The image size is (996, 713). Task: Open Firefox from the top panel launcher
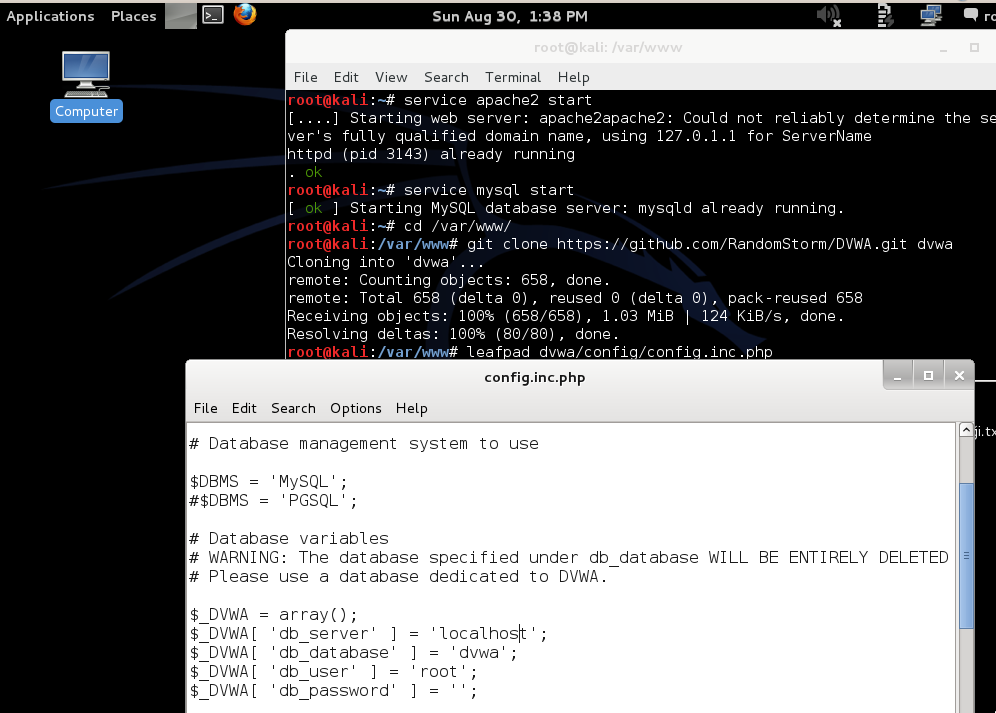244,15
